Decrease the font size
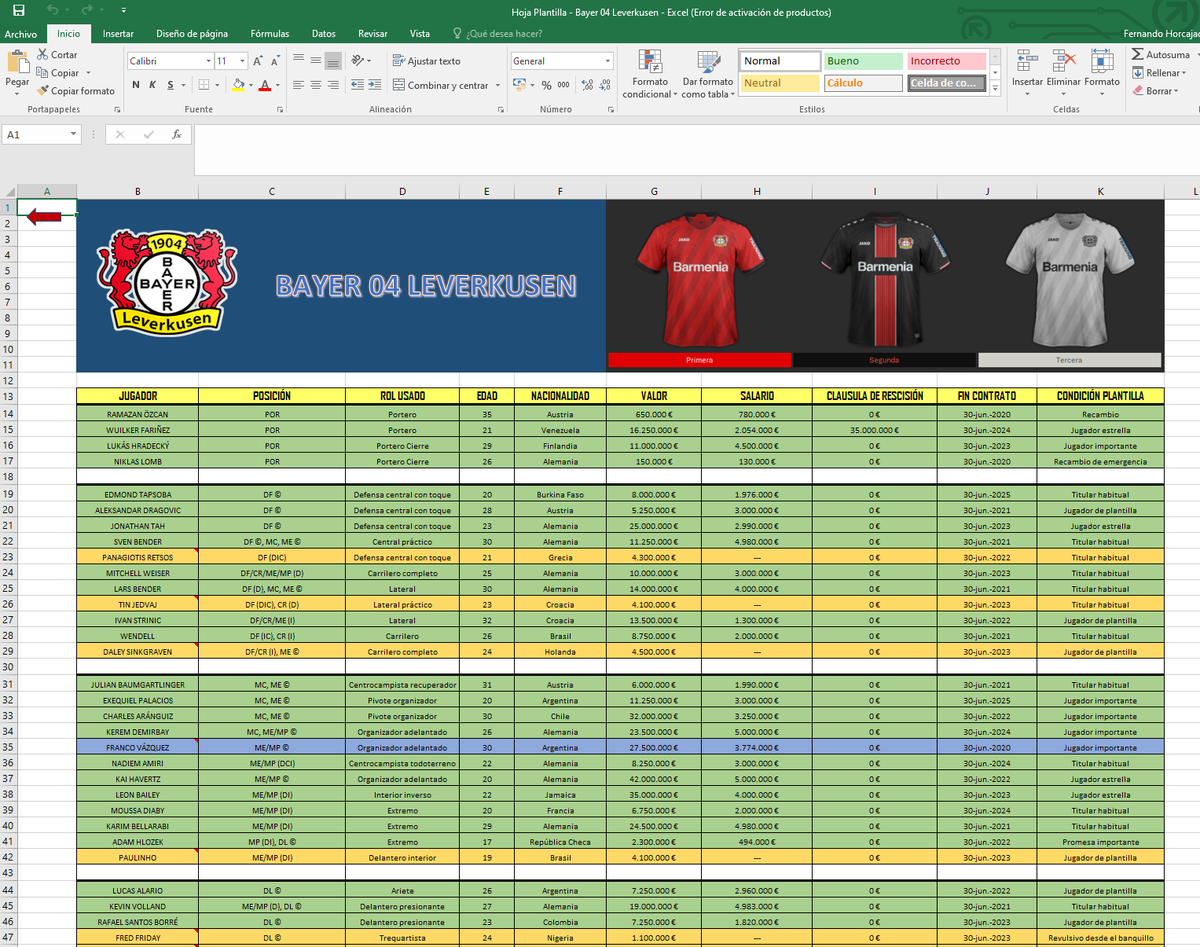Viewport: 1200px width, 947px height. coord(275,61)
